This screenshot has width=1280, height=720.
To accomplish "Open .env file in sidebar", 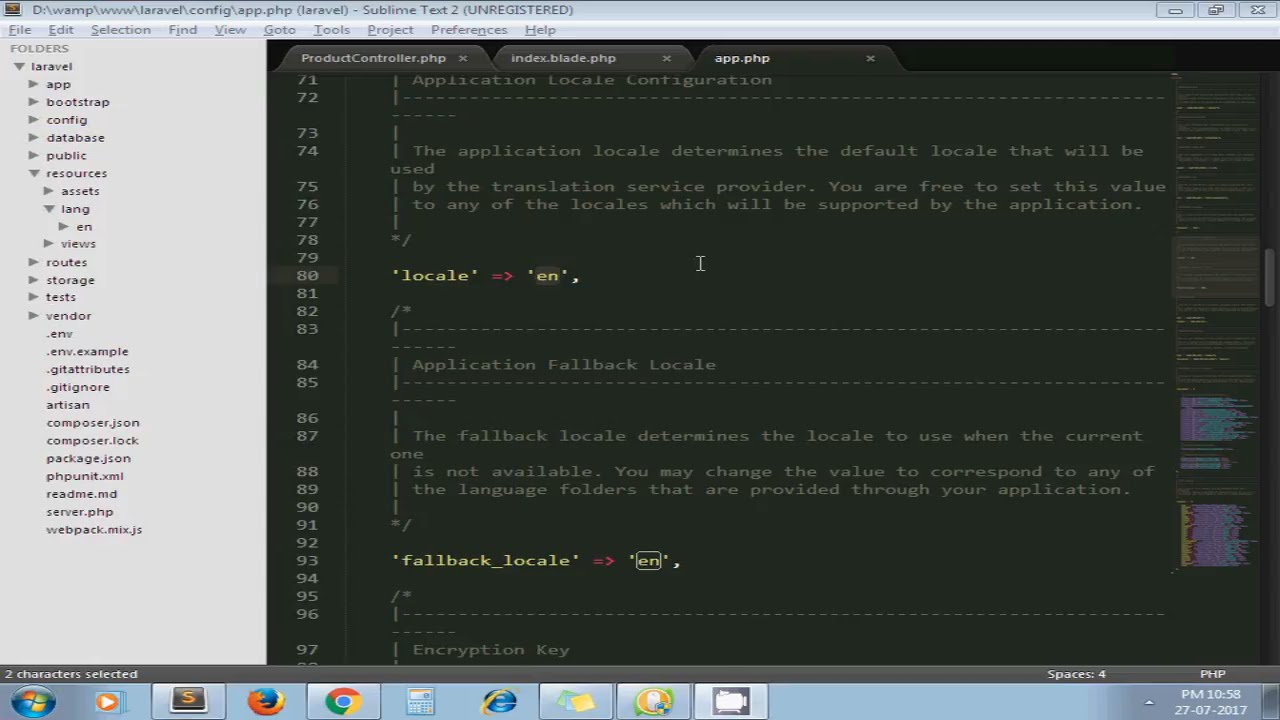I will pyautogui.click(x=59, y=334).
